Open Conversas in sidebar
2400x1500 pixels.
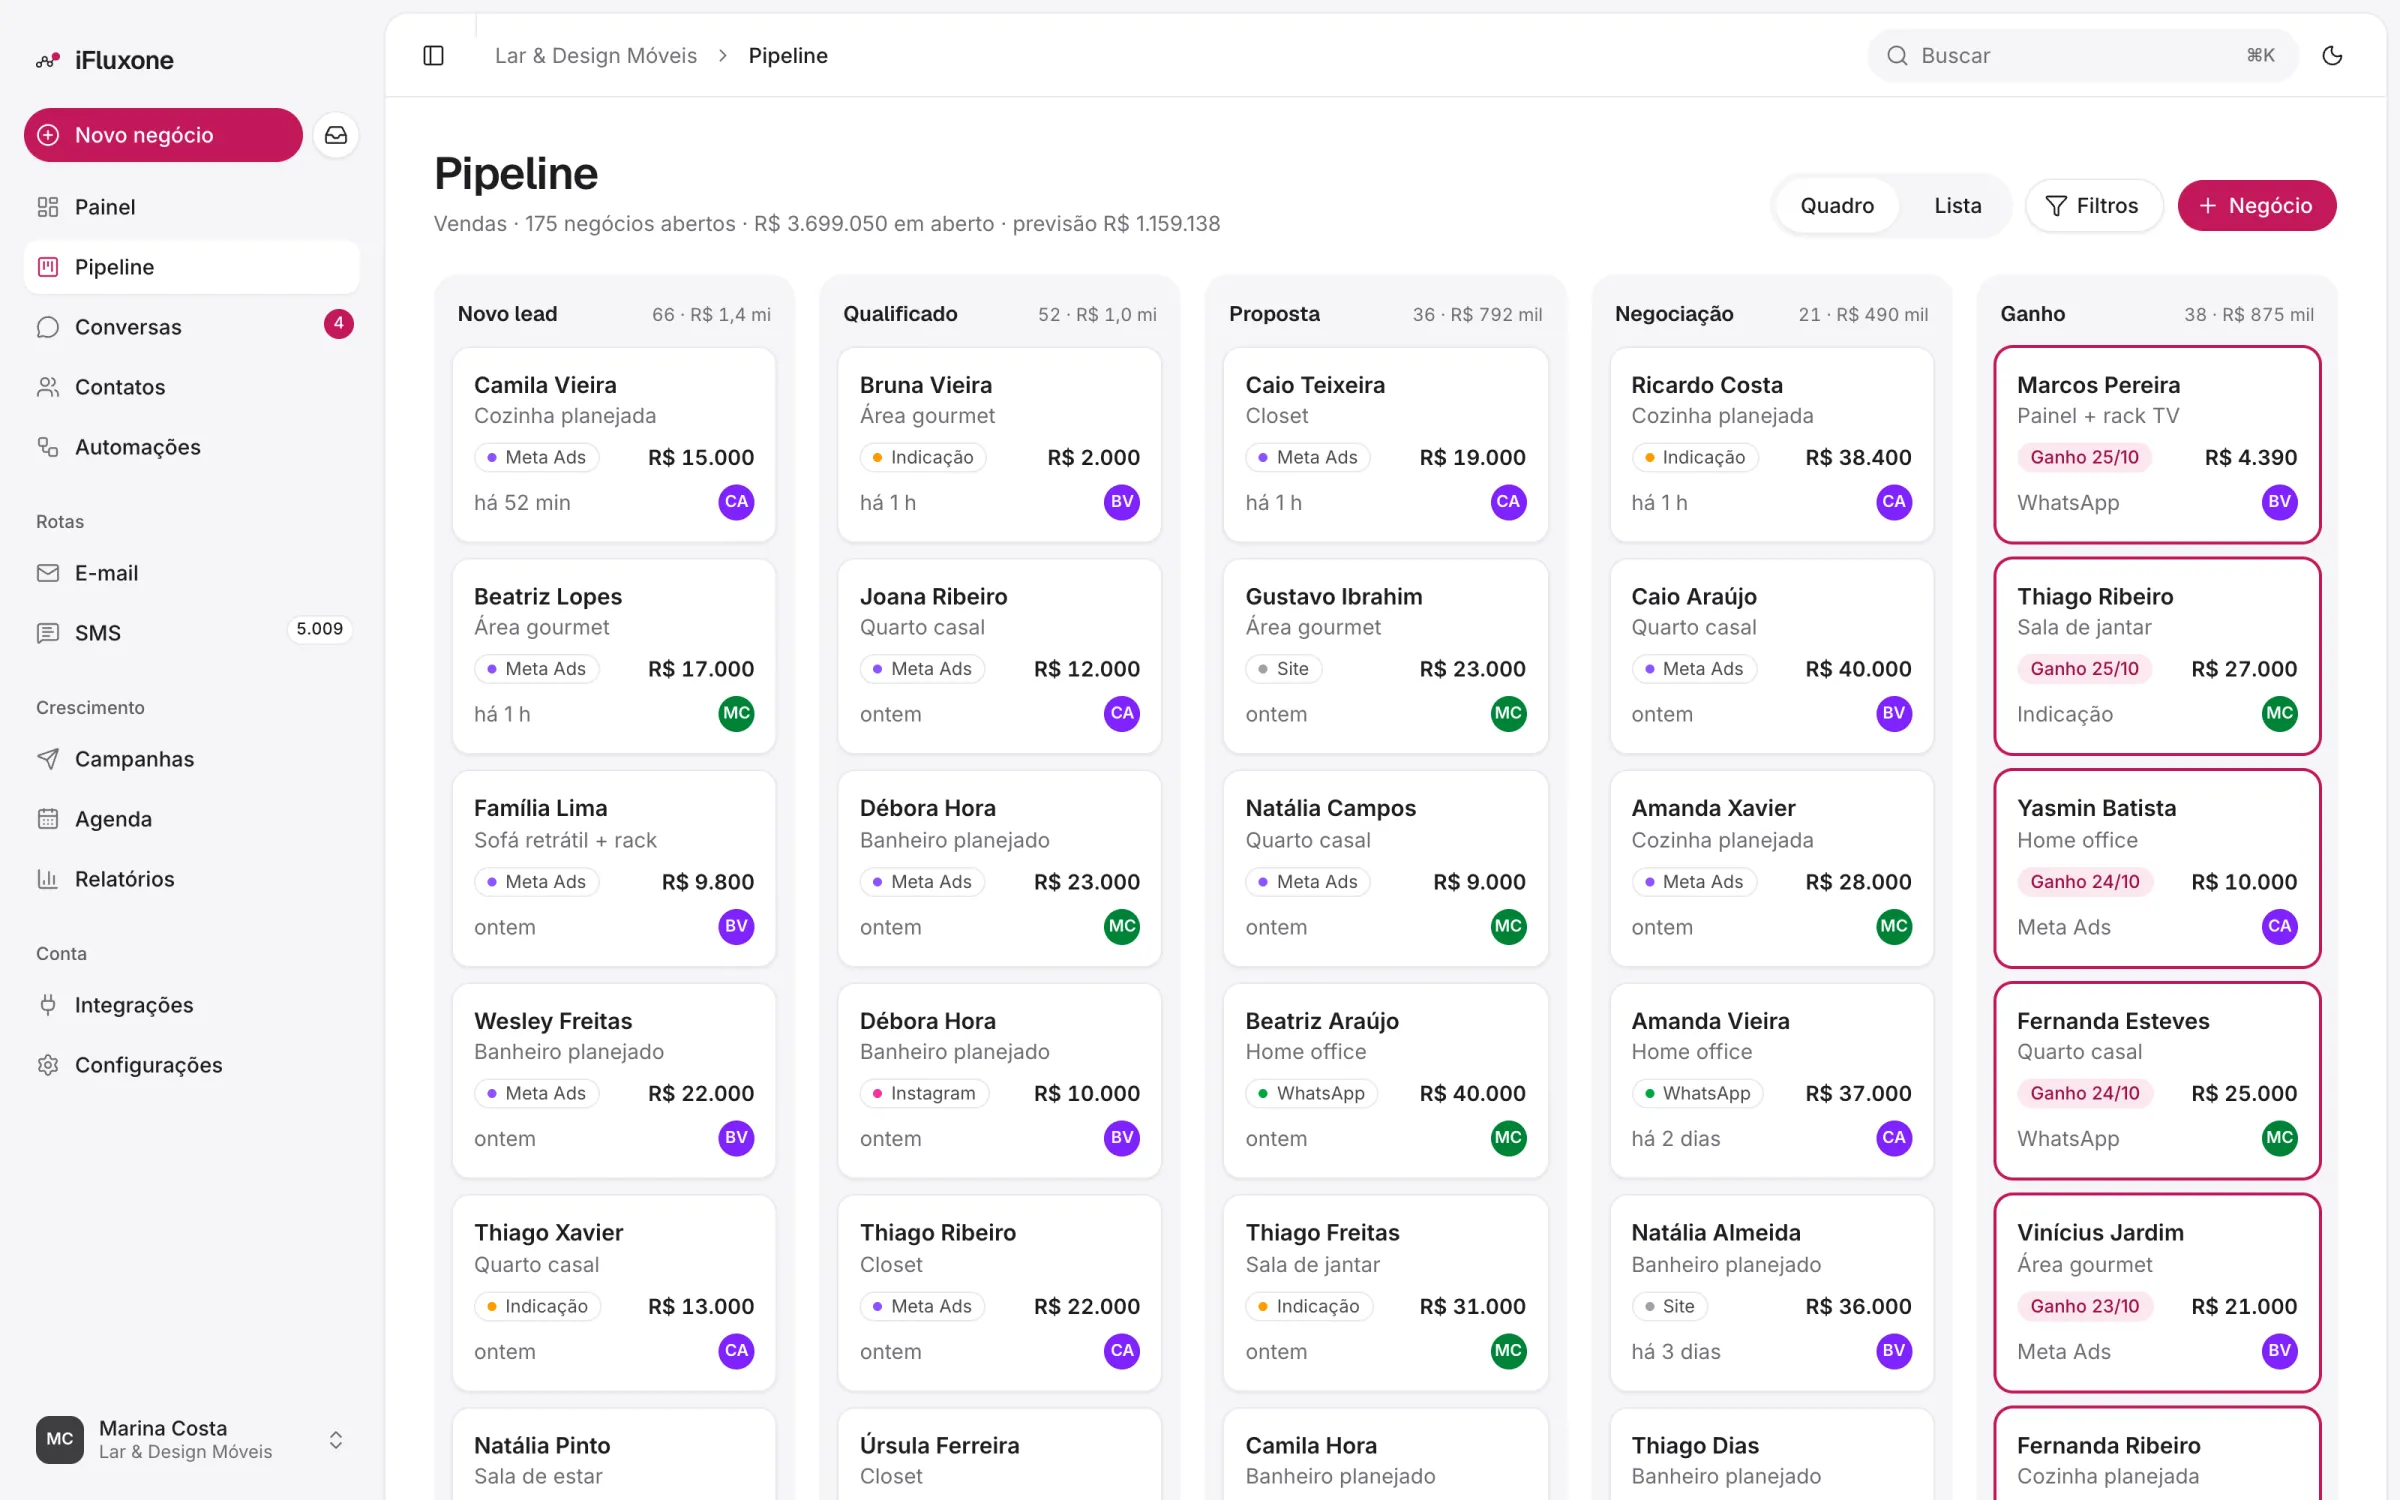coord(191,327)
